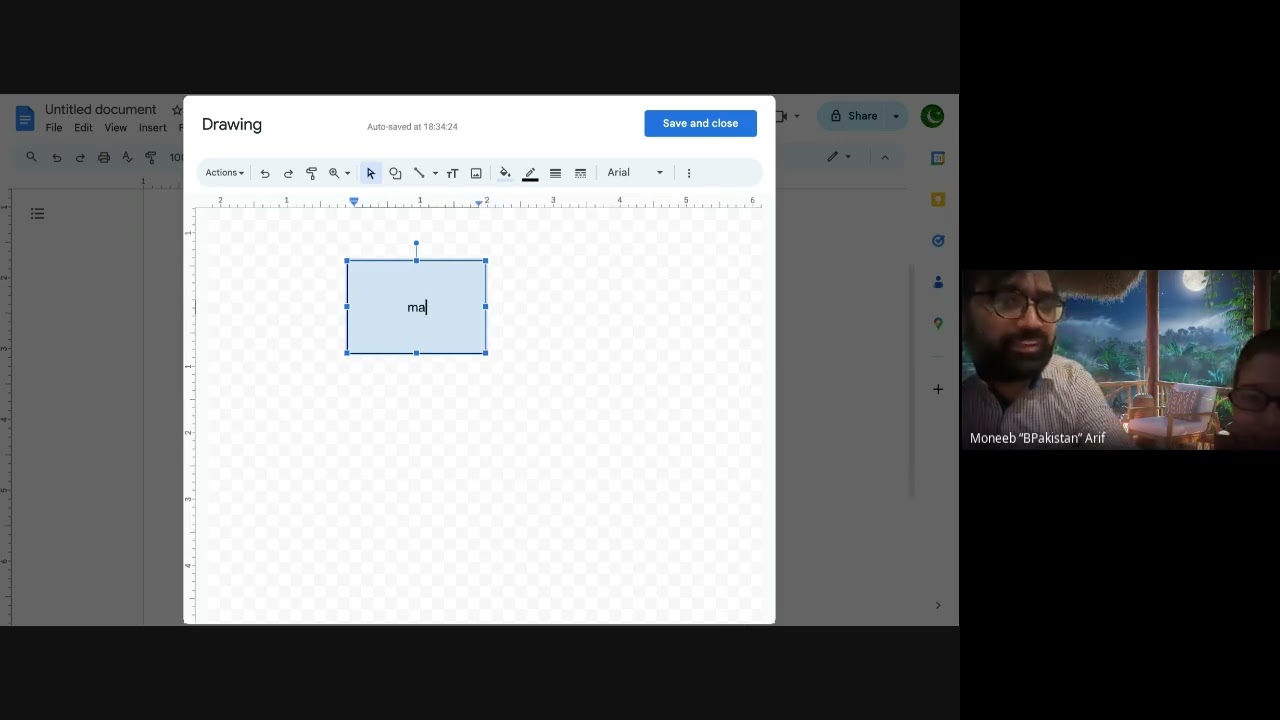The height and width of the screenshot is (720, 1280).
Task: Open the Fill color picker
Action: click(505, 173)
